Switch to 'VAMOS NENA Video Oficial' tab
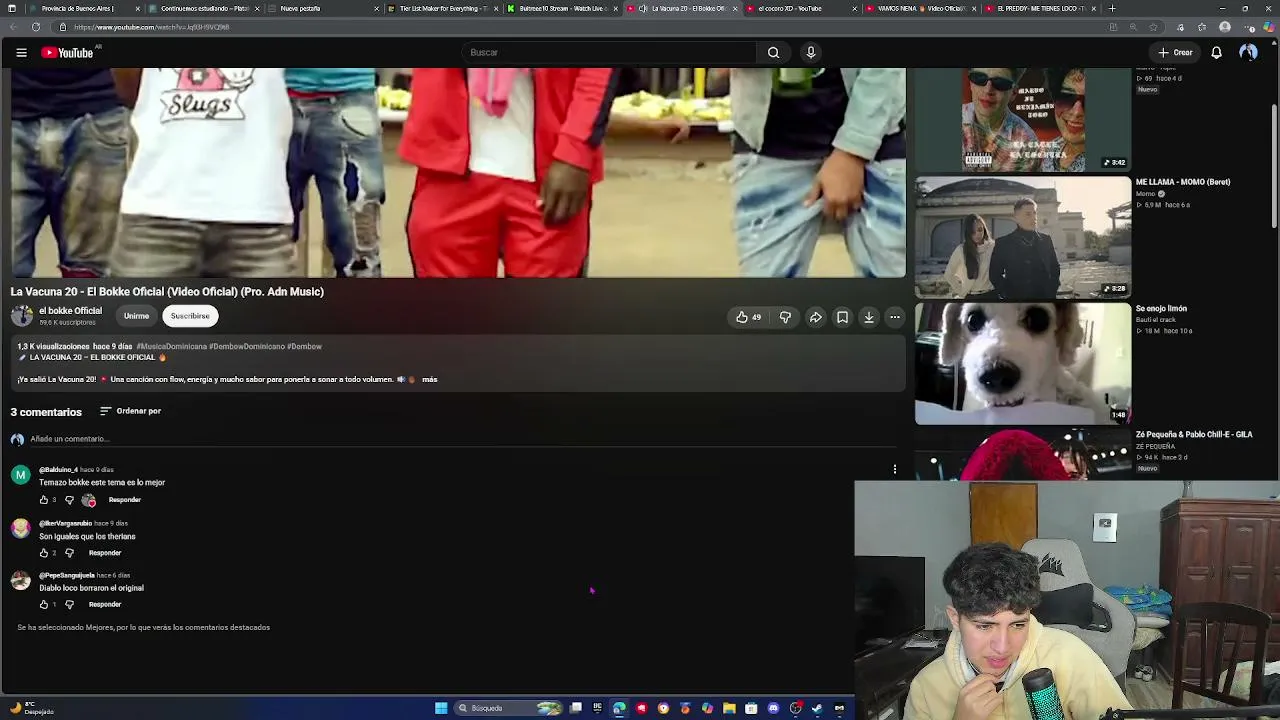The height and width of the screenshot is (720, 1280). coord(921,9)
